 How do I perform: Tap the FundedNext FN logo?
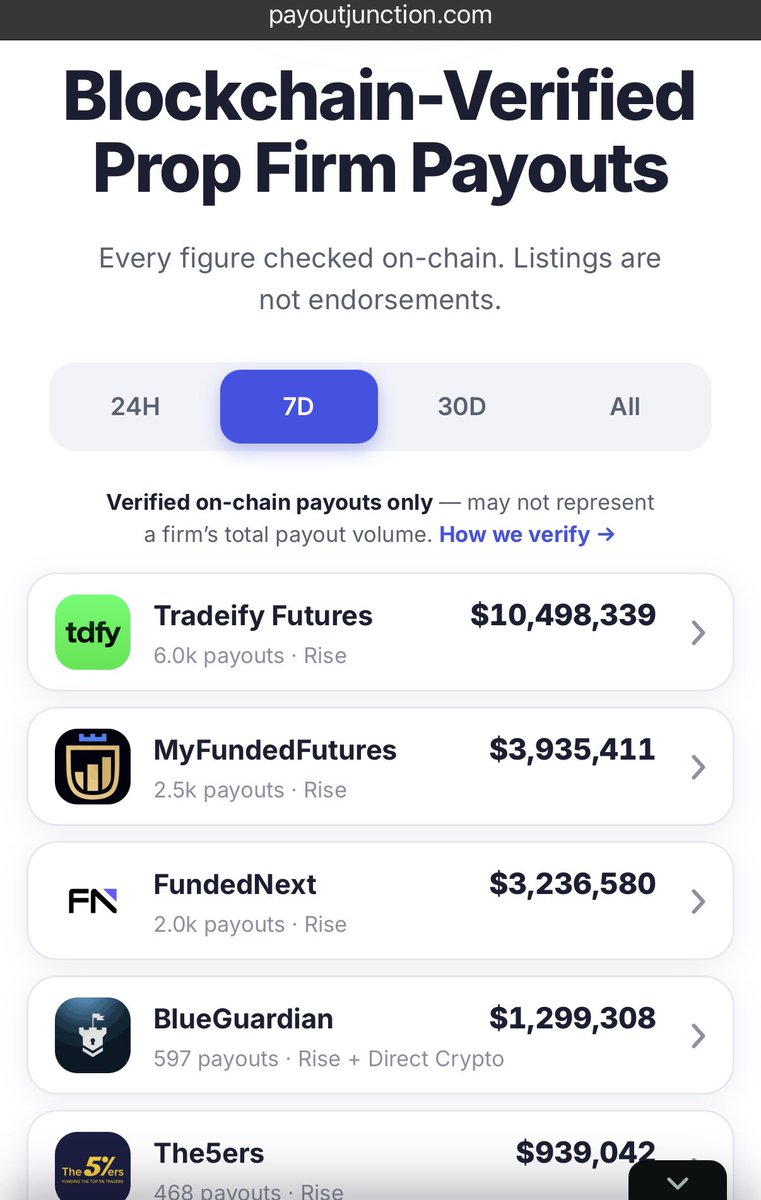(x=93, y=901)
